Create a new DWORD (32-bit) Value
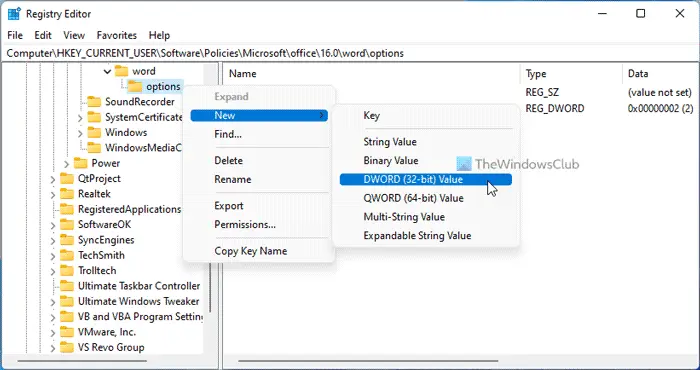The height and width of the screenshot is (370, 700). pos(426,179)
